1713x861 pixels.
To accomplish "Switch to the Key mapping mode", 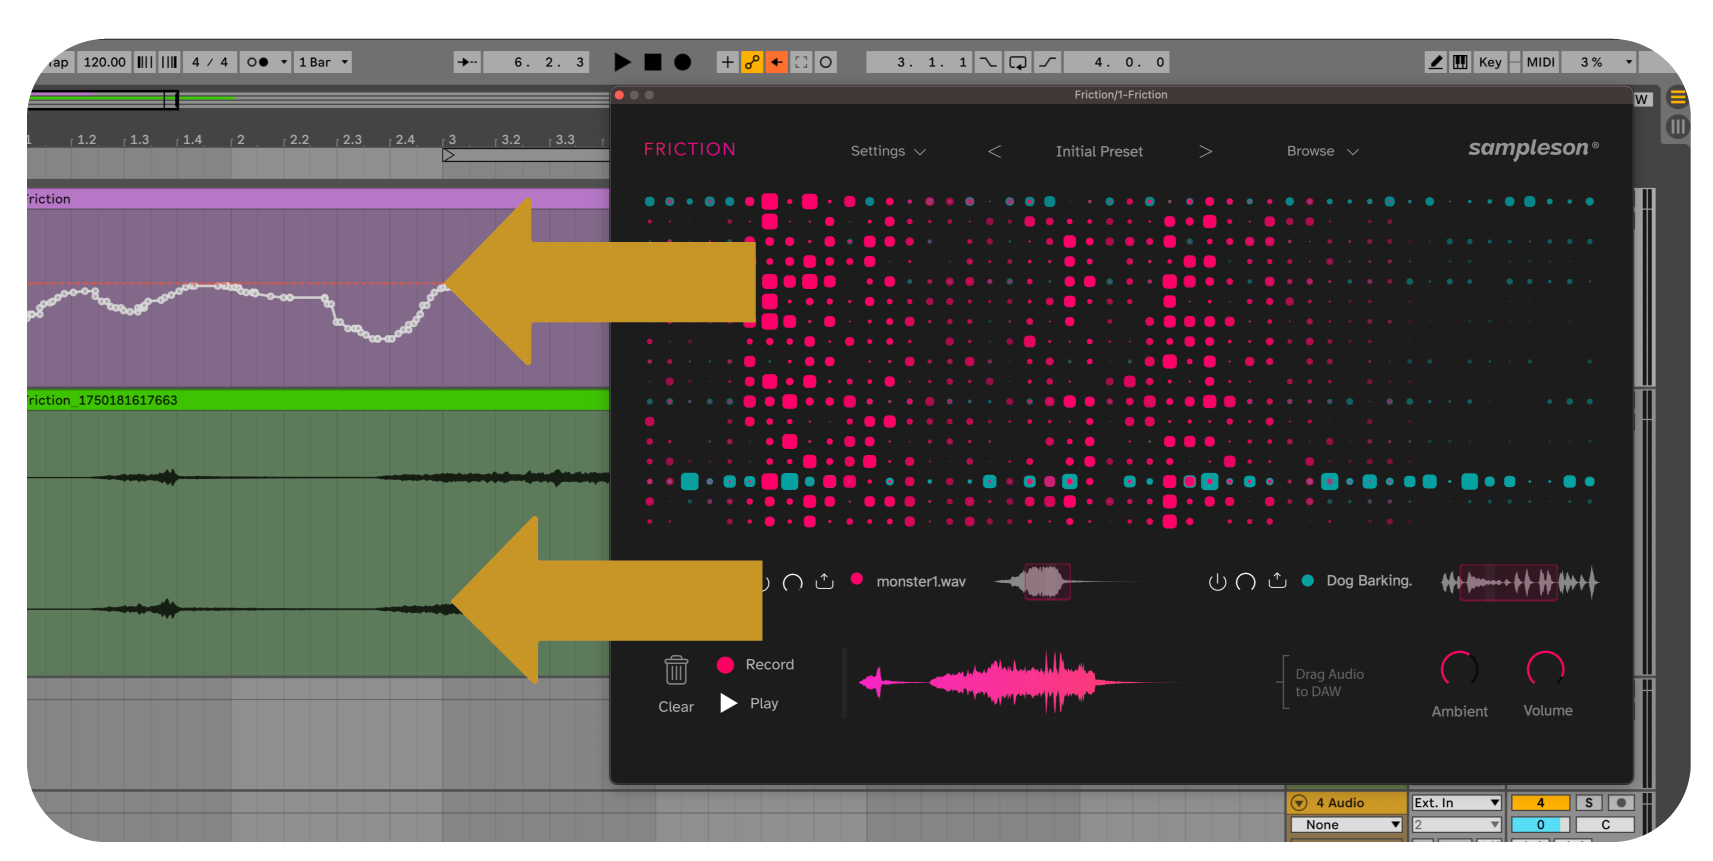I will (x=1490, y=62).
